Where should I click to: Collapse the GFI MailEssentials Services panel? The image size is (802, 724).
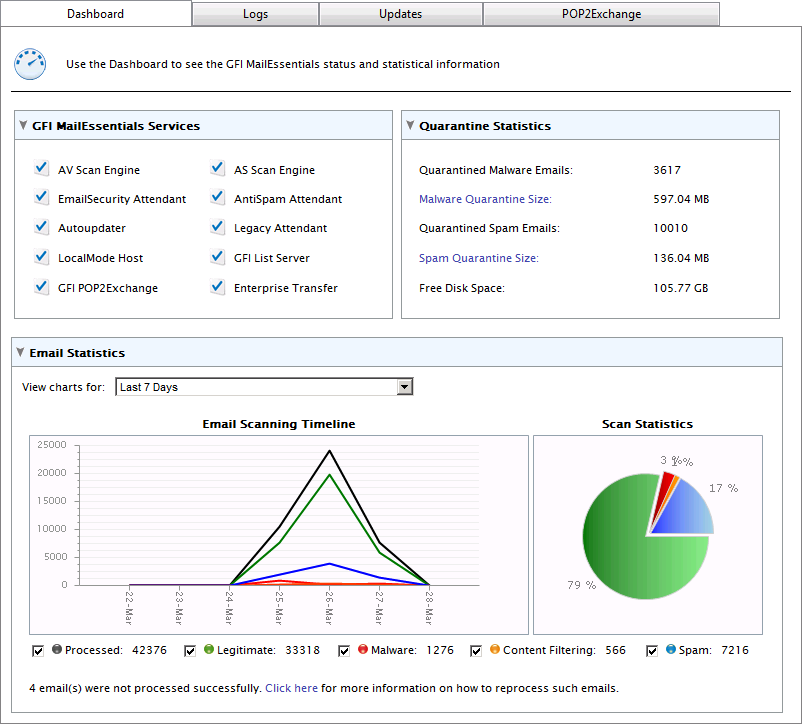(x=23, y=125)
